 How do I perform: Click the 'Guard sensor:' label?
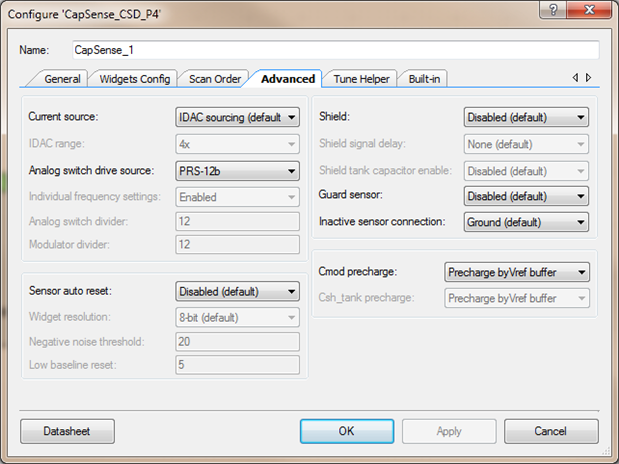(x=351, y=195)
